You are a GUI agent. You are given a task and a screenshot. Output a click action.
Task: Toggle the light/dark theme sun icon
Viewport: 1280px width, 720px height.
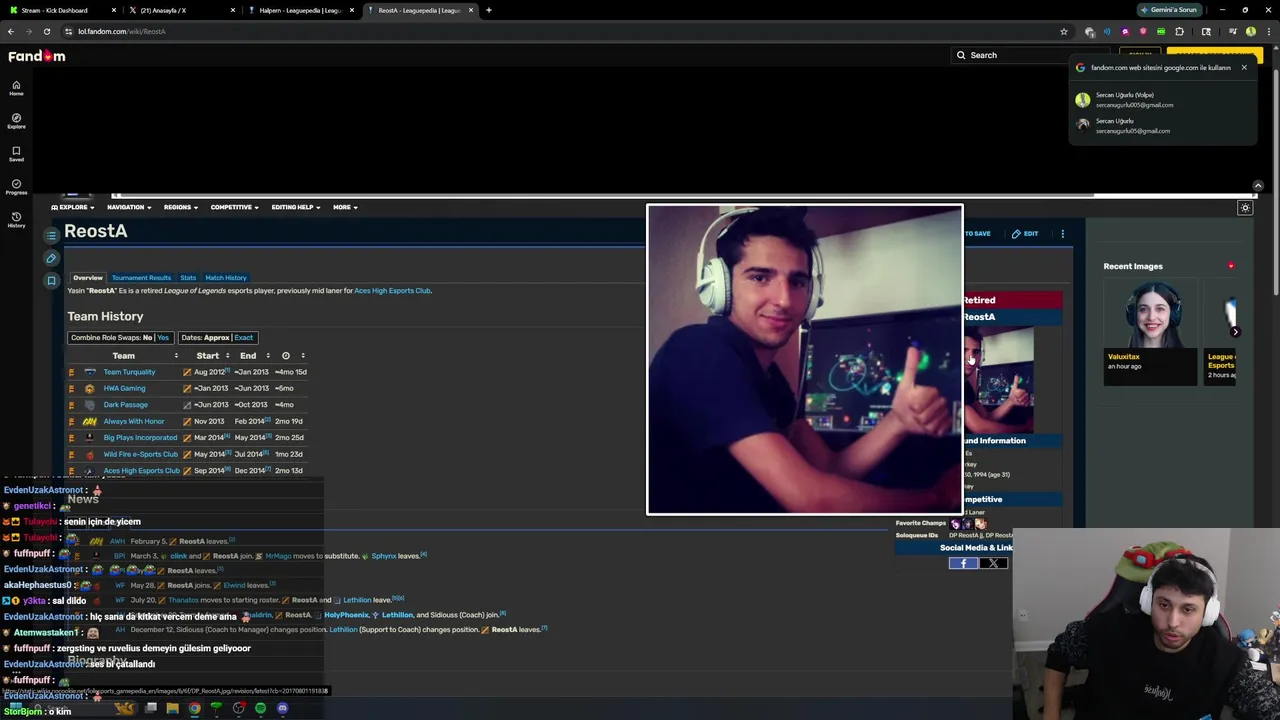pyautogui.click(x=1245, y=208)
